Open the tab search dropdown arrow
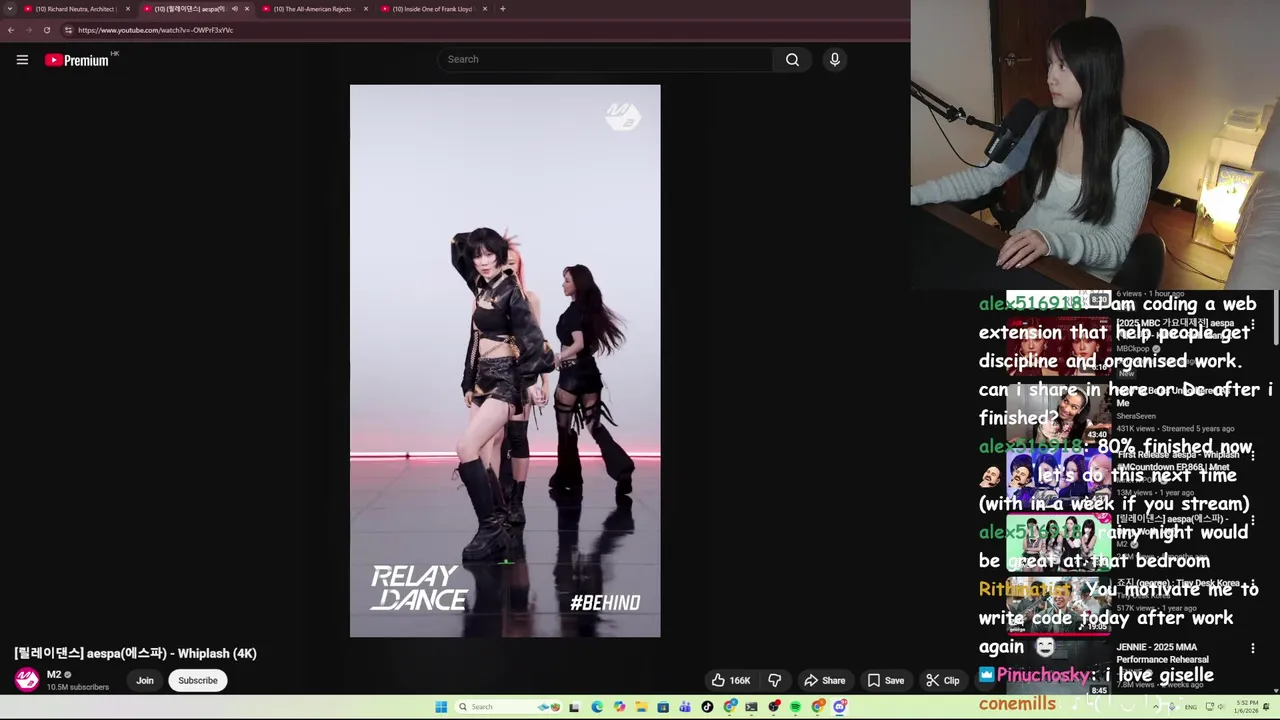Viewport: 1280px width, 720px height. [x=9, y=9]
